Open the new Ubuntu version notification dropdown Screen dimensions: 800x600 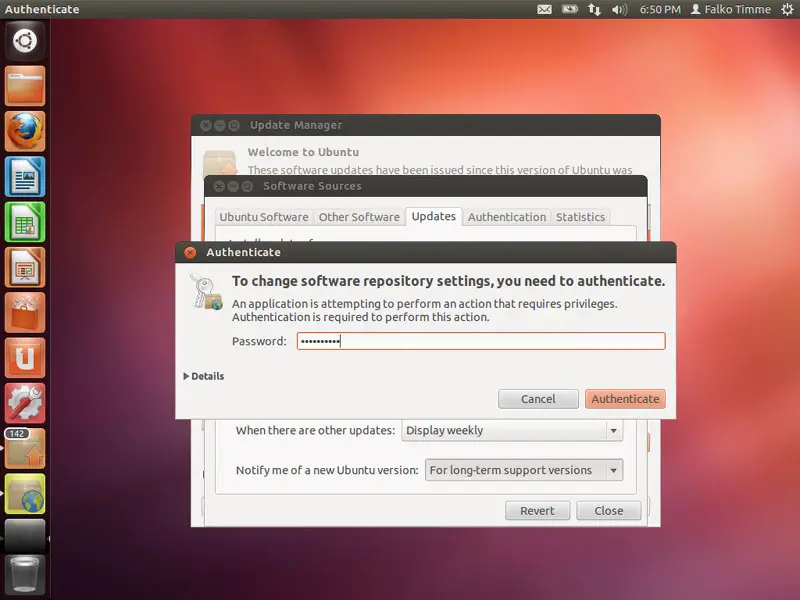pos(524,470)
